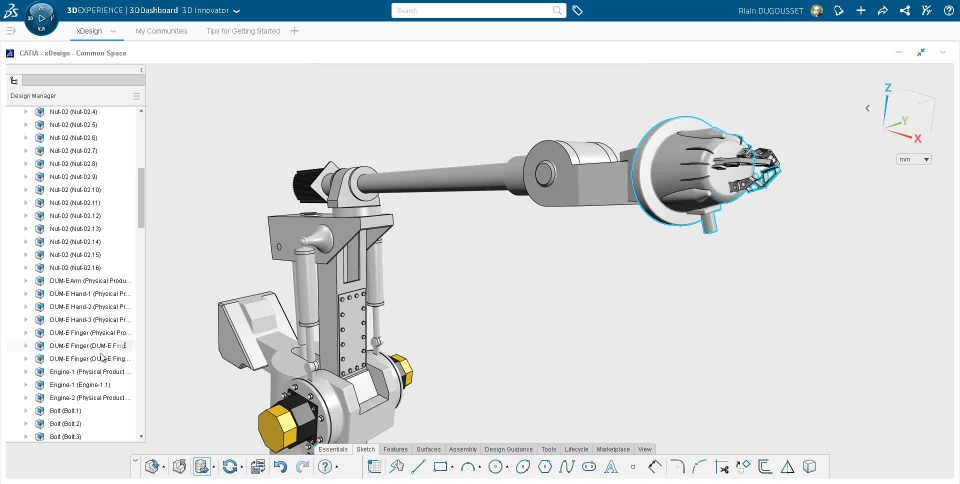Viewport: 960px width, 484px height.
Task: Expand the Engine-1 (Engine-1.1) tree node
Action: 26,385
